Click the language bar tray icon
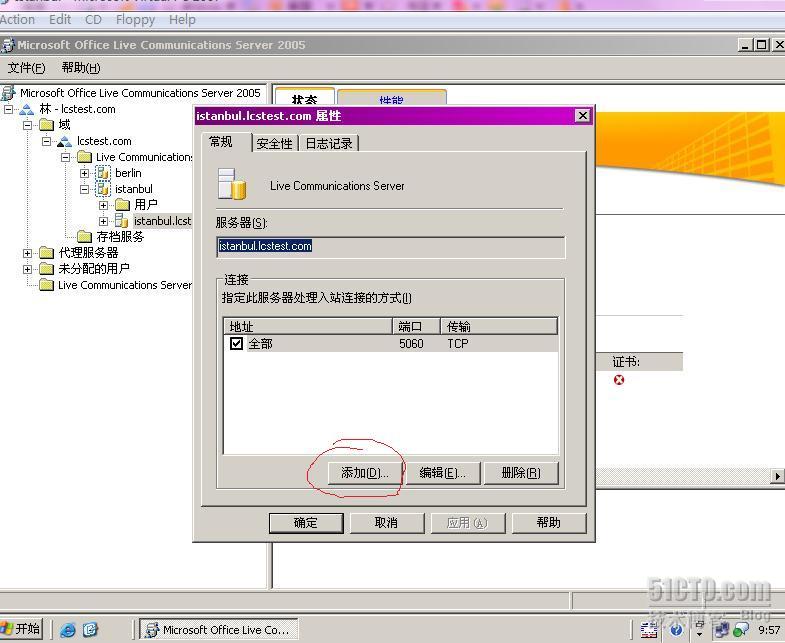The image size is (785, 643). tap(649, 630)
